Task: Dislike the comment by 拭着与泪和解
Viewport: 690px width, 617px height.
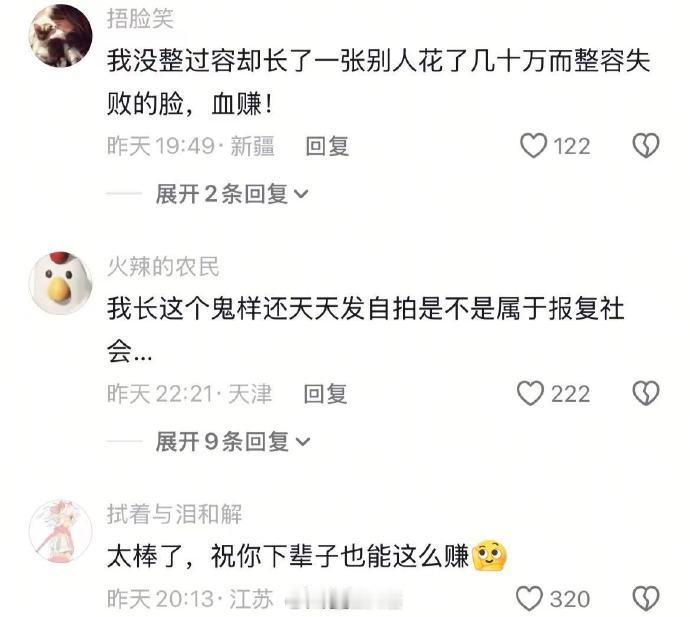Action: (646, 599)
